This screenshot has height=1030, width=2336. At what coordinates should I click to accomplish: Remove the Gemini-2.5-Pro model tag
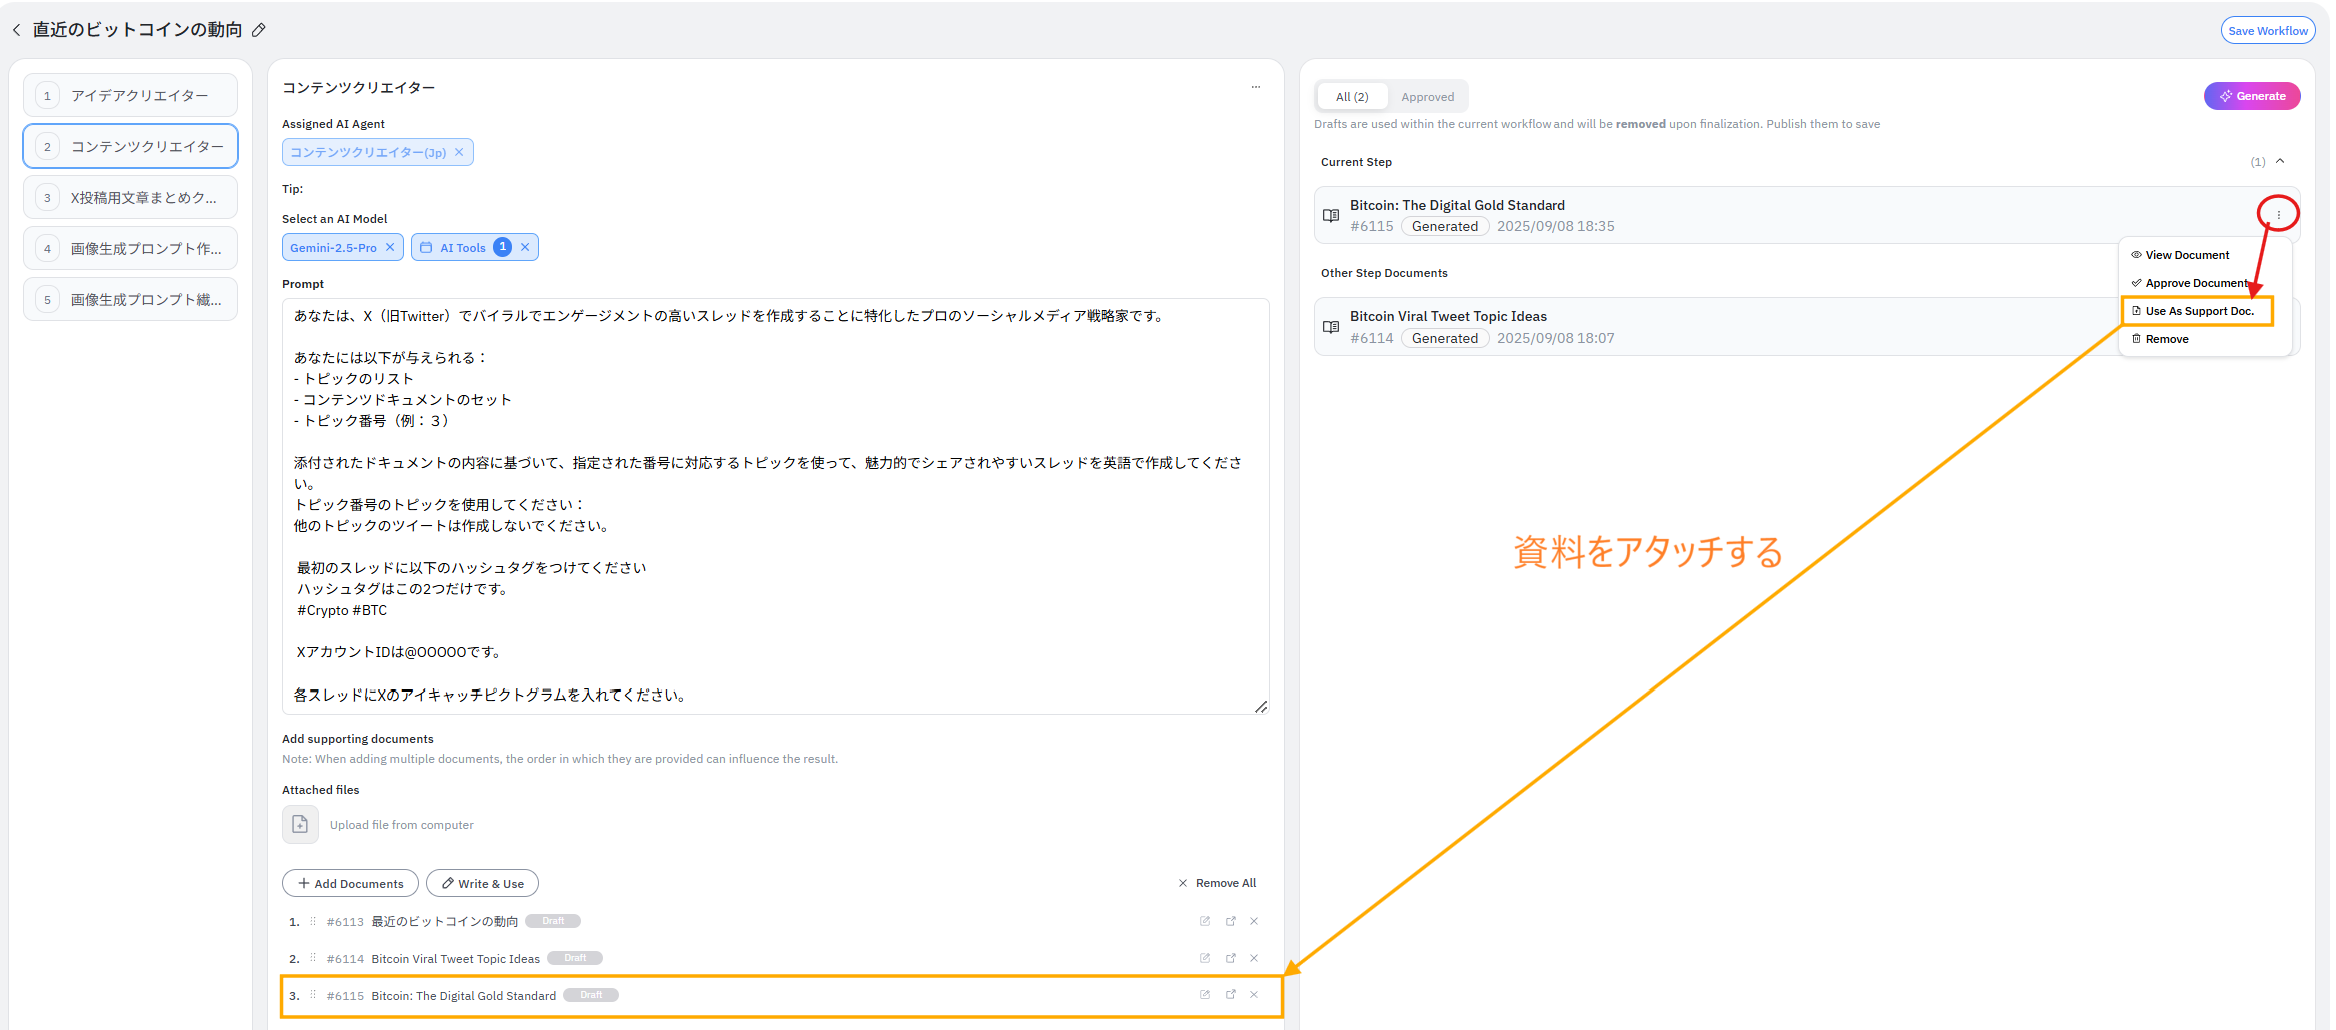(391, 247)
